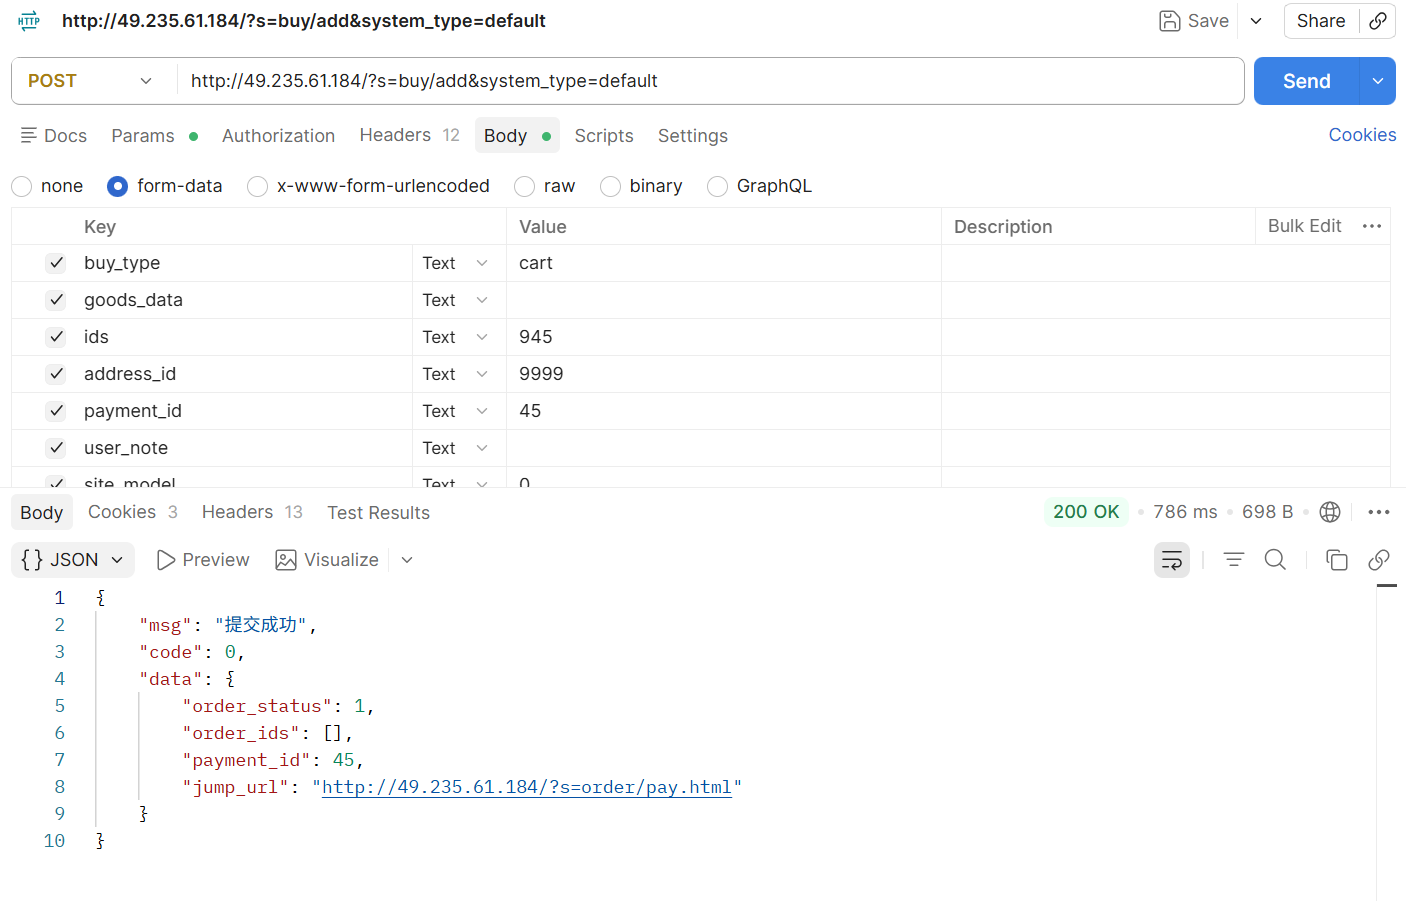Change buy_type field type dropdown
Screen dimensions: 1406x901
[455, 263]
